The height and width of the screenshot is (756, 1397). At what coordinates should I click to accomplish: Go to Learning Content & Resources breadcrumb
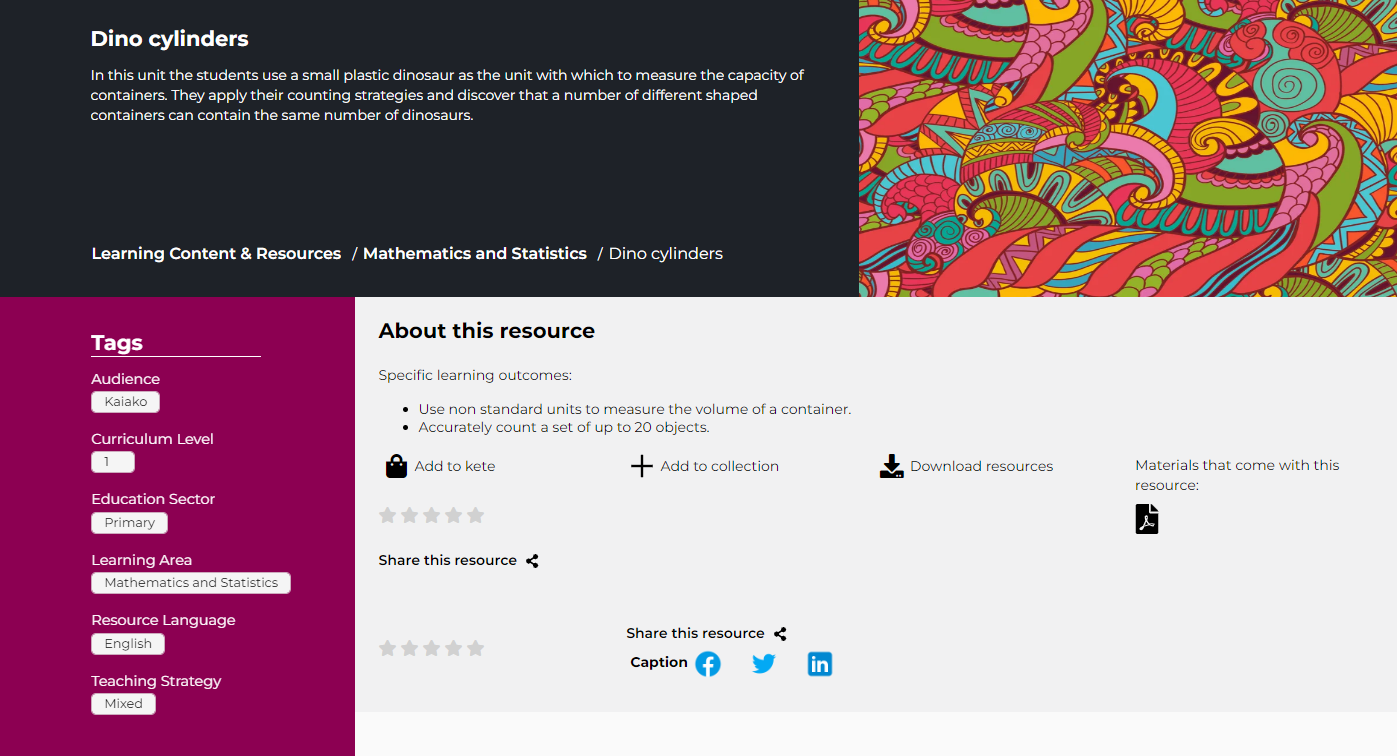[x=216, y=254]
